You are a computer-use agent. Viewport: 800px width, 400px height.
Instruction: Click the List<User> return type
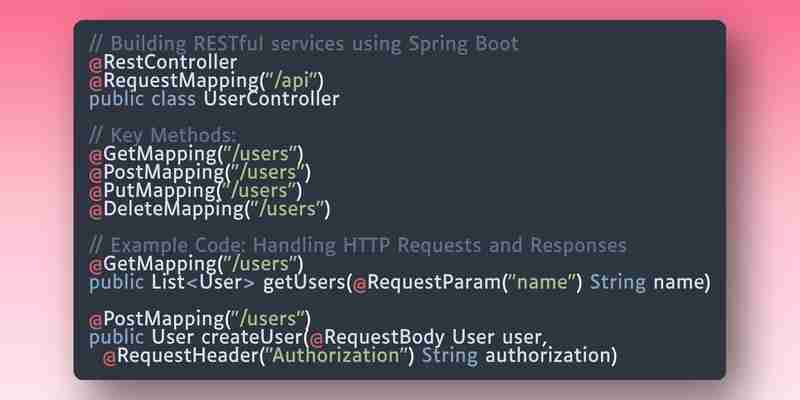point(203,283)
